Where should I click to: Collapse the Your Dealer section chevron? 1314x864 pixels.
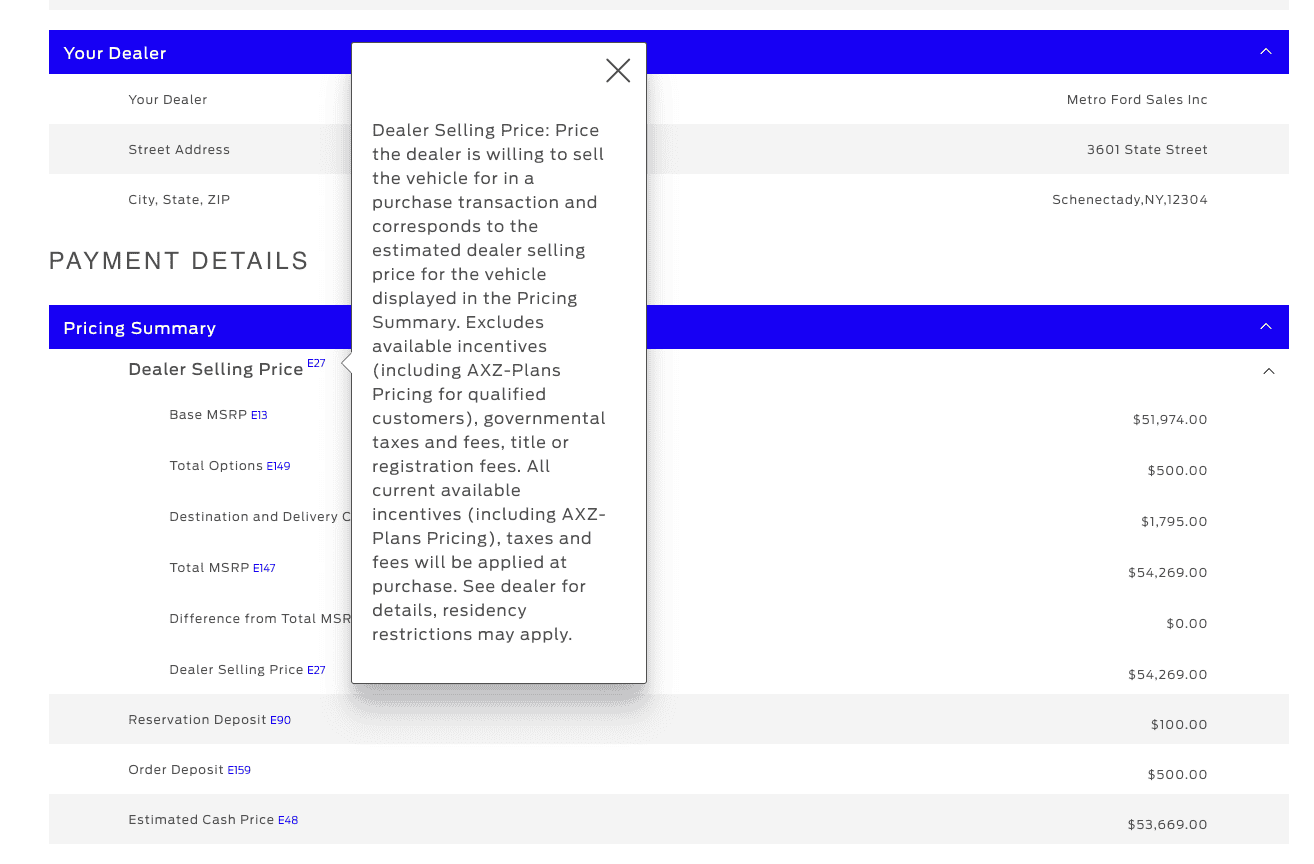(1266, 52)
